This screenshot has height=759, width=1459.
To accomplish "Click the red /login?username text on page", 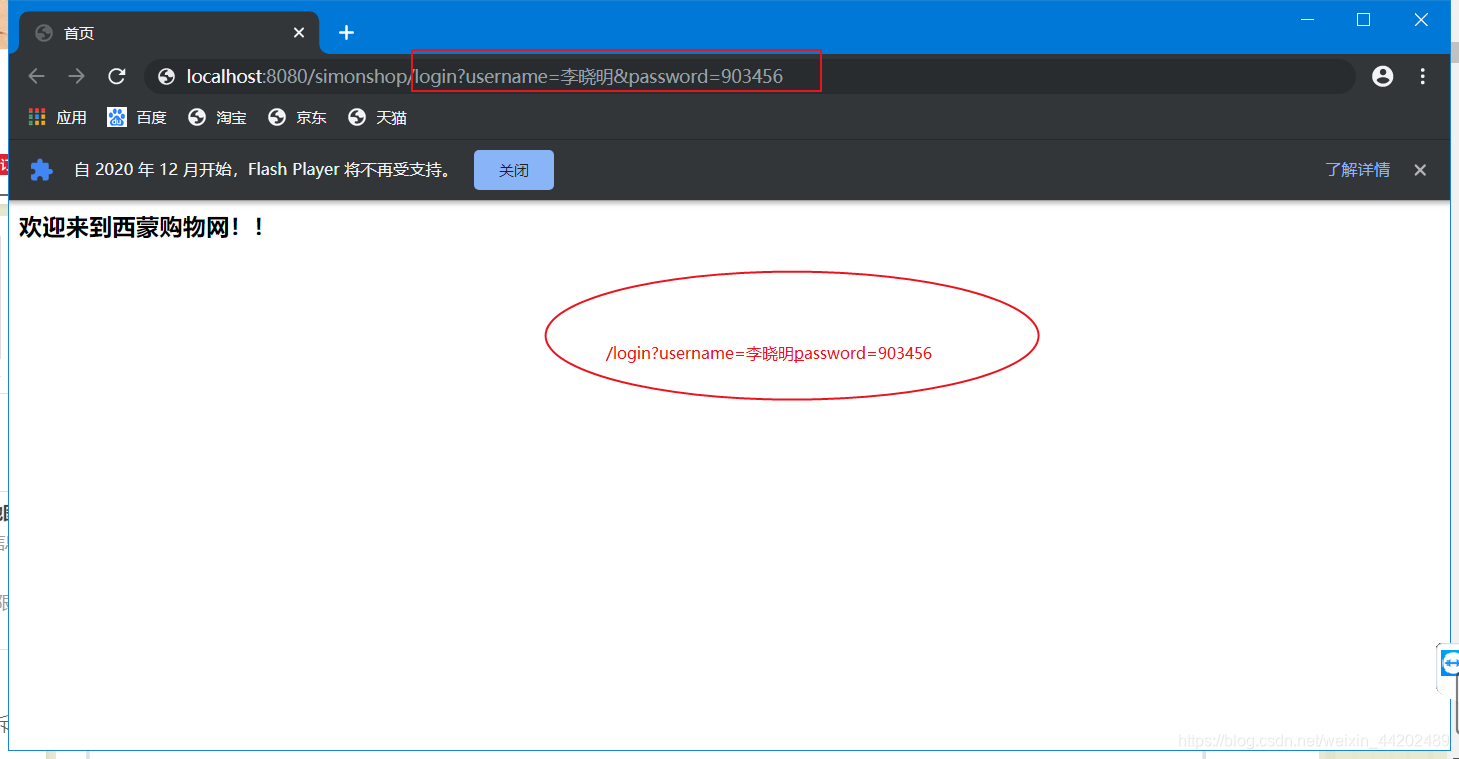I will pyautogui.click(x=769, y=353).
